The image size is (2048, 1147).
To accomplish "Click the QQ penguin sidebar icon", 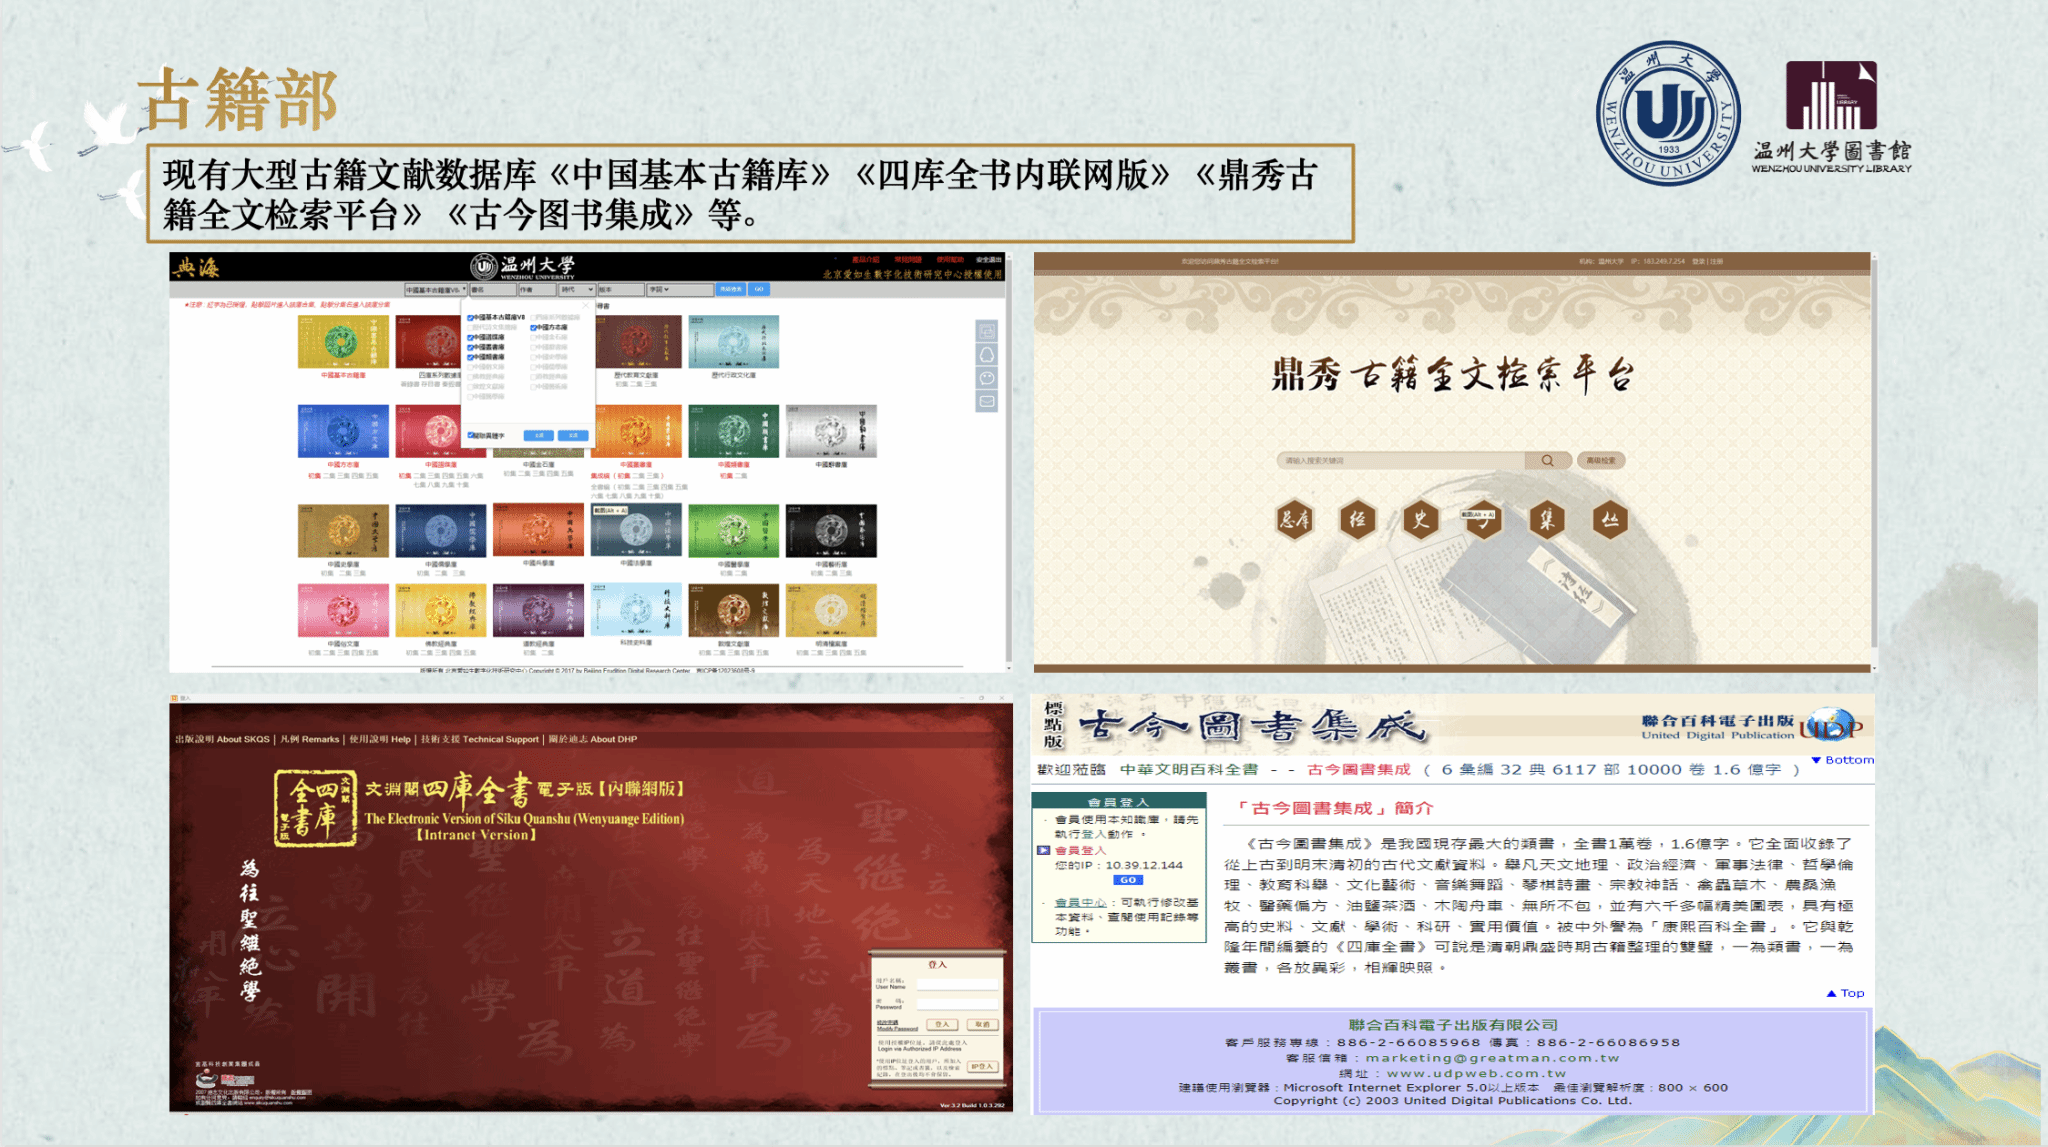I will 987,355.
